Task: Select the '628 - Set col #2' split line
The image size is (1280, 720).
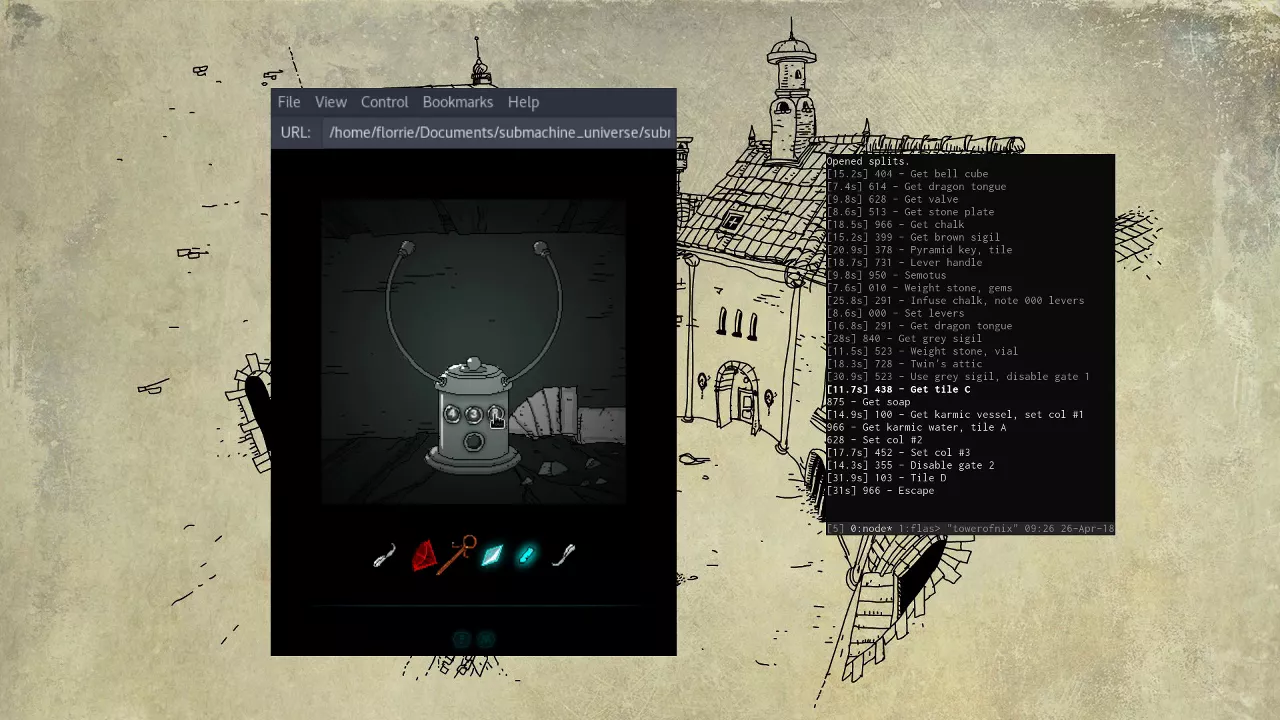Action: [x=874, y=440]
